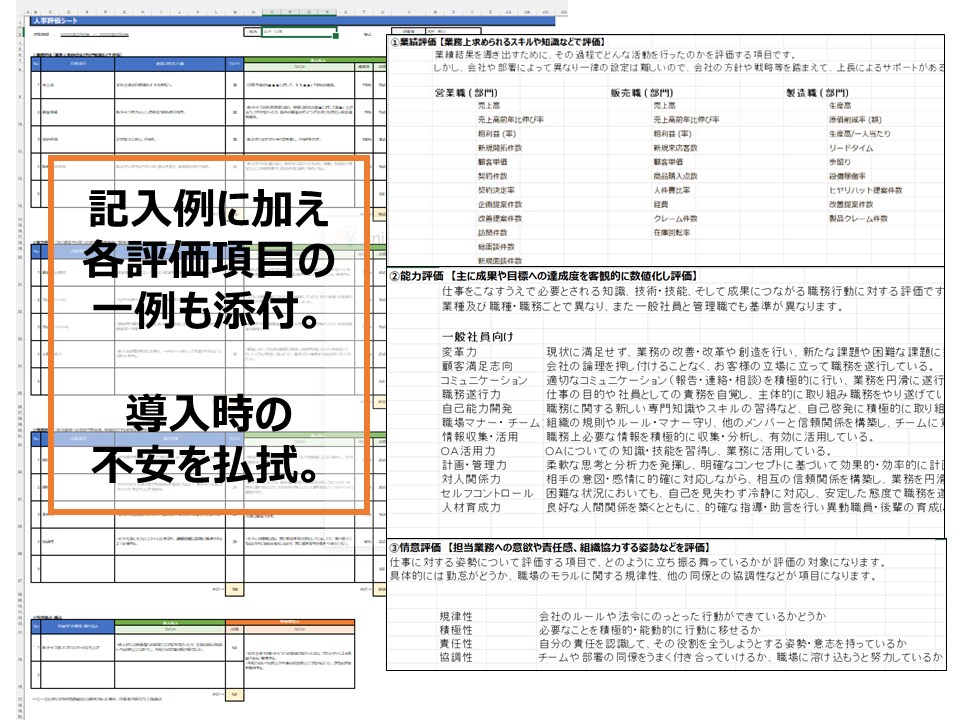960x720 pixels.
Task: Click the 製造職(部門) column heading
Action: pyautogui.click(x=817, y=92)
